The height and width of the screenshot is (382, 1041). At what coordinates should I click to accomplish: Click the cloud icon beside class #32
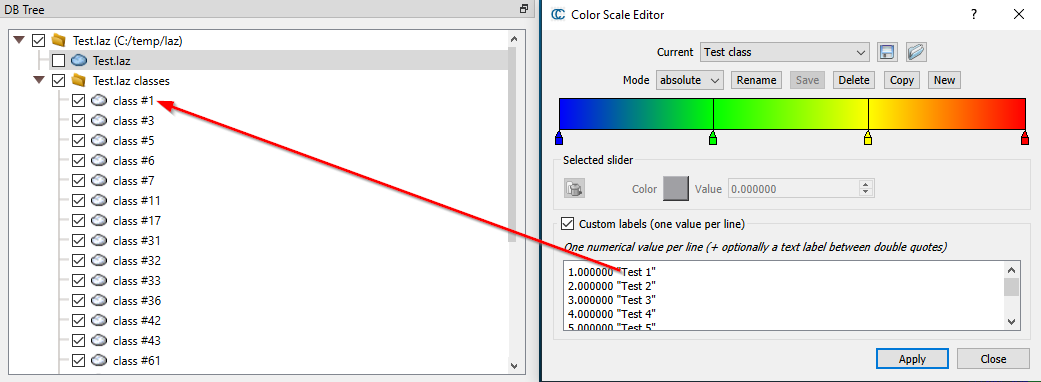pyautogui.click(x=99, y=260)
